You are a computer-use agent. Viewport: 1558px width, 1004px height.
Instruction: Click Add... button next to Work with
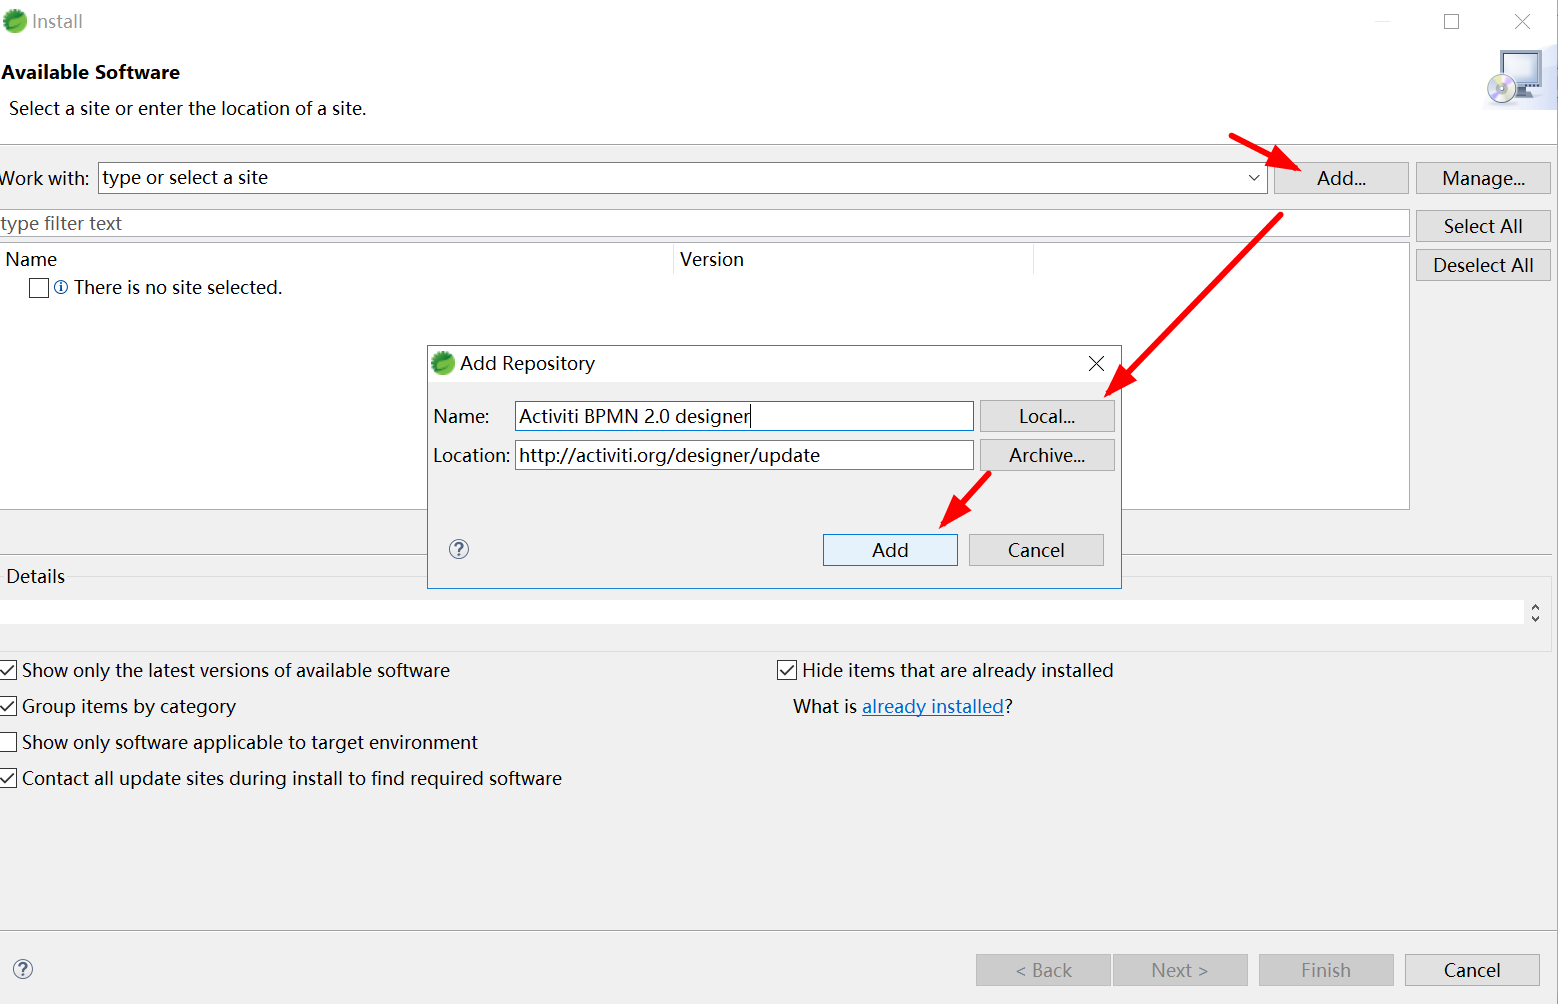point(1341,178)
